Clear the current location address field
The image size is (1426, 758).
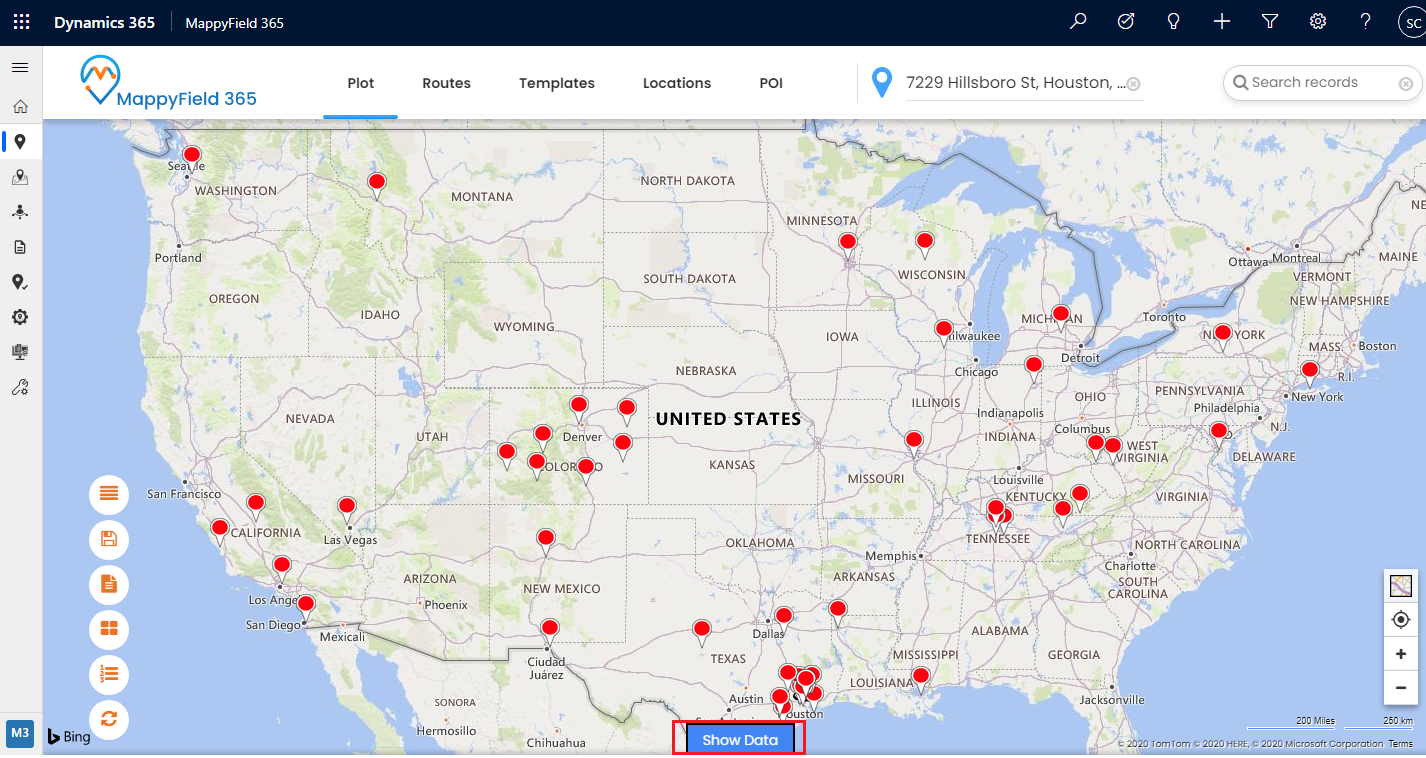[1134, 84]
